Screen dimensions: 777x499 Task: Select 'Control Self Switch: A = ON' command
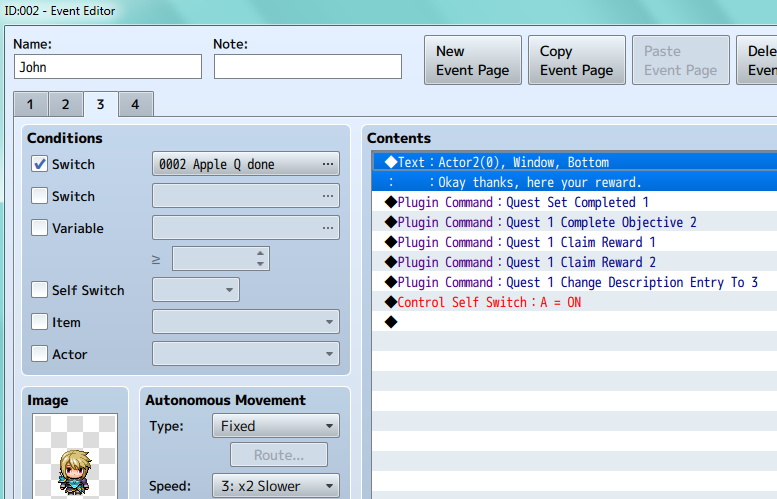[575, 302]
